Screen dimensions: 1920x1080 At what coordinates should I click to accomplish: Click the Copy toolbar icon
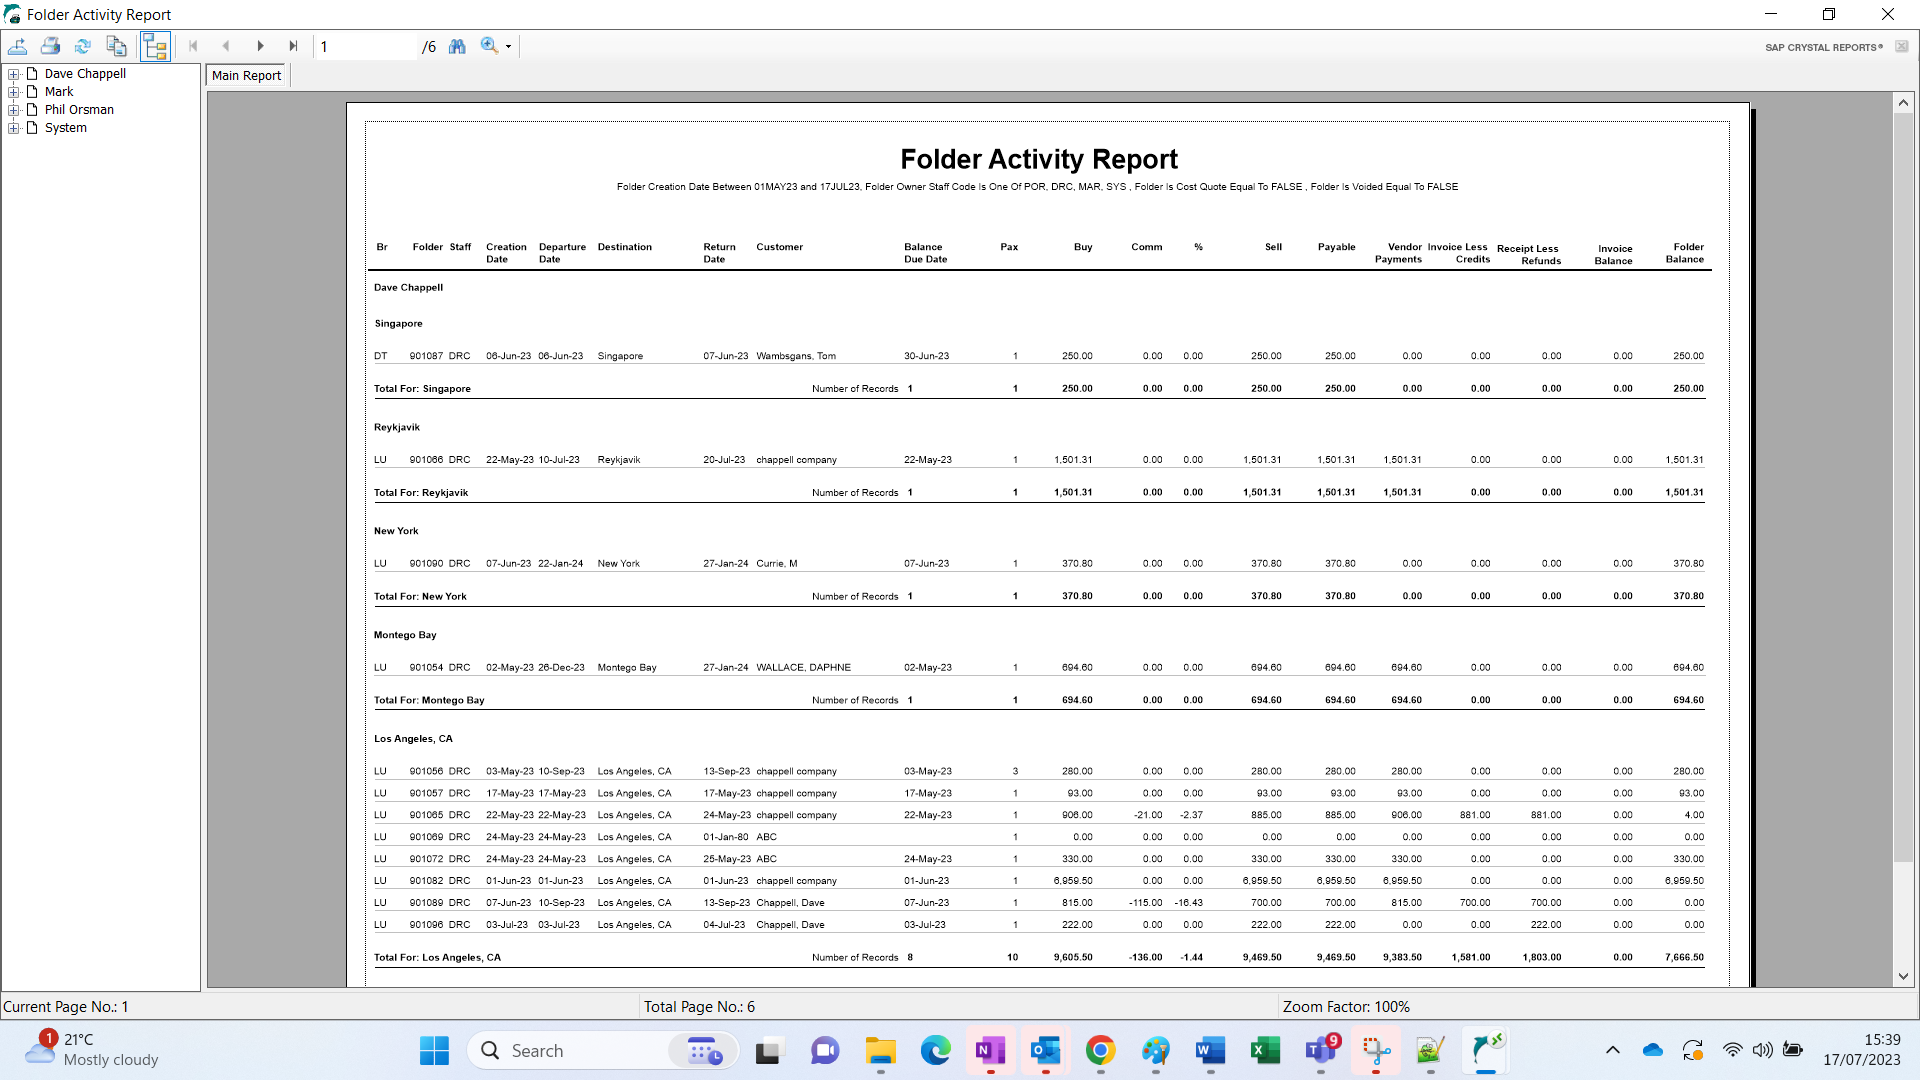(x=117, y=46)
